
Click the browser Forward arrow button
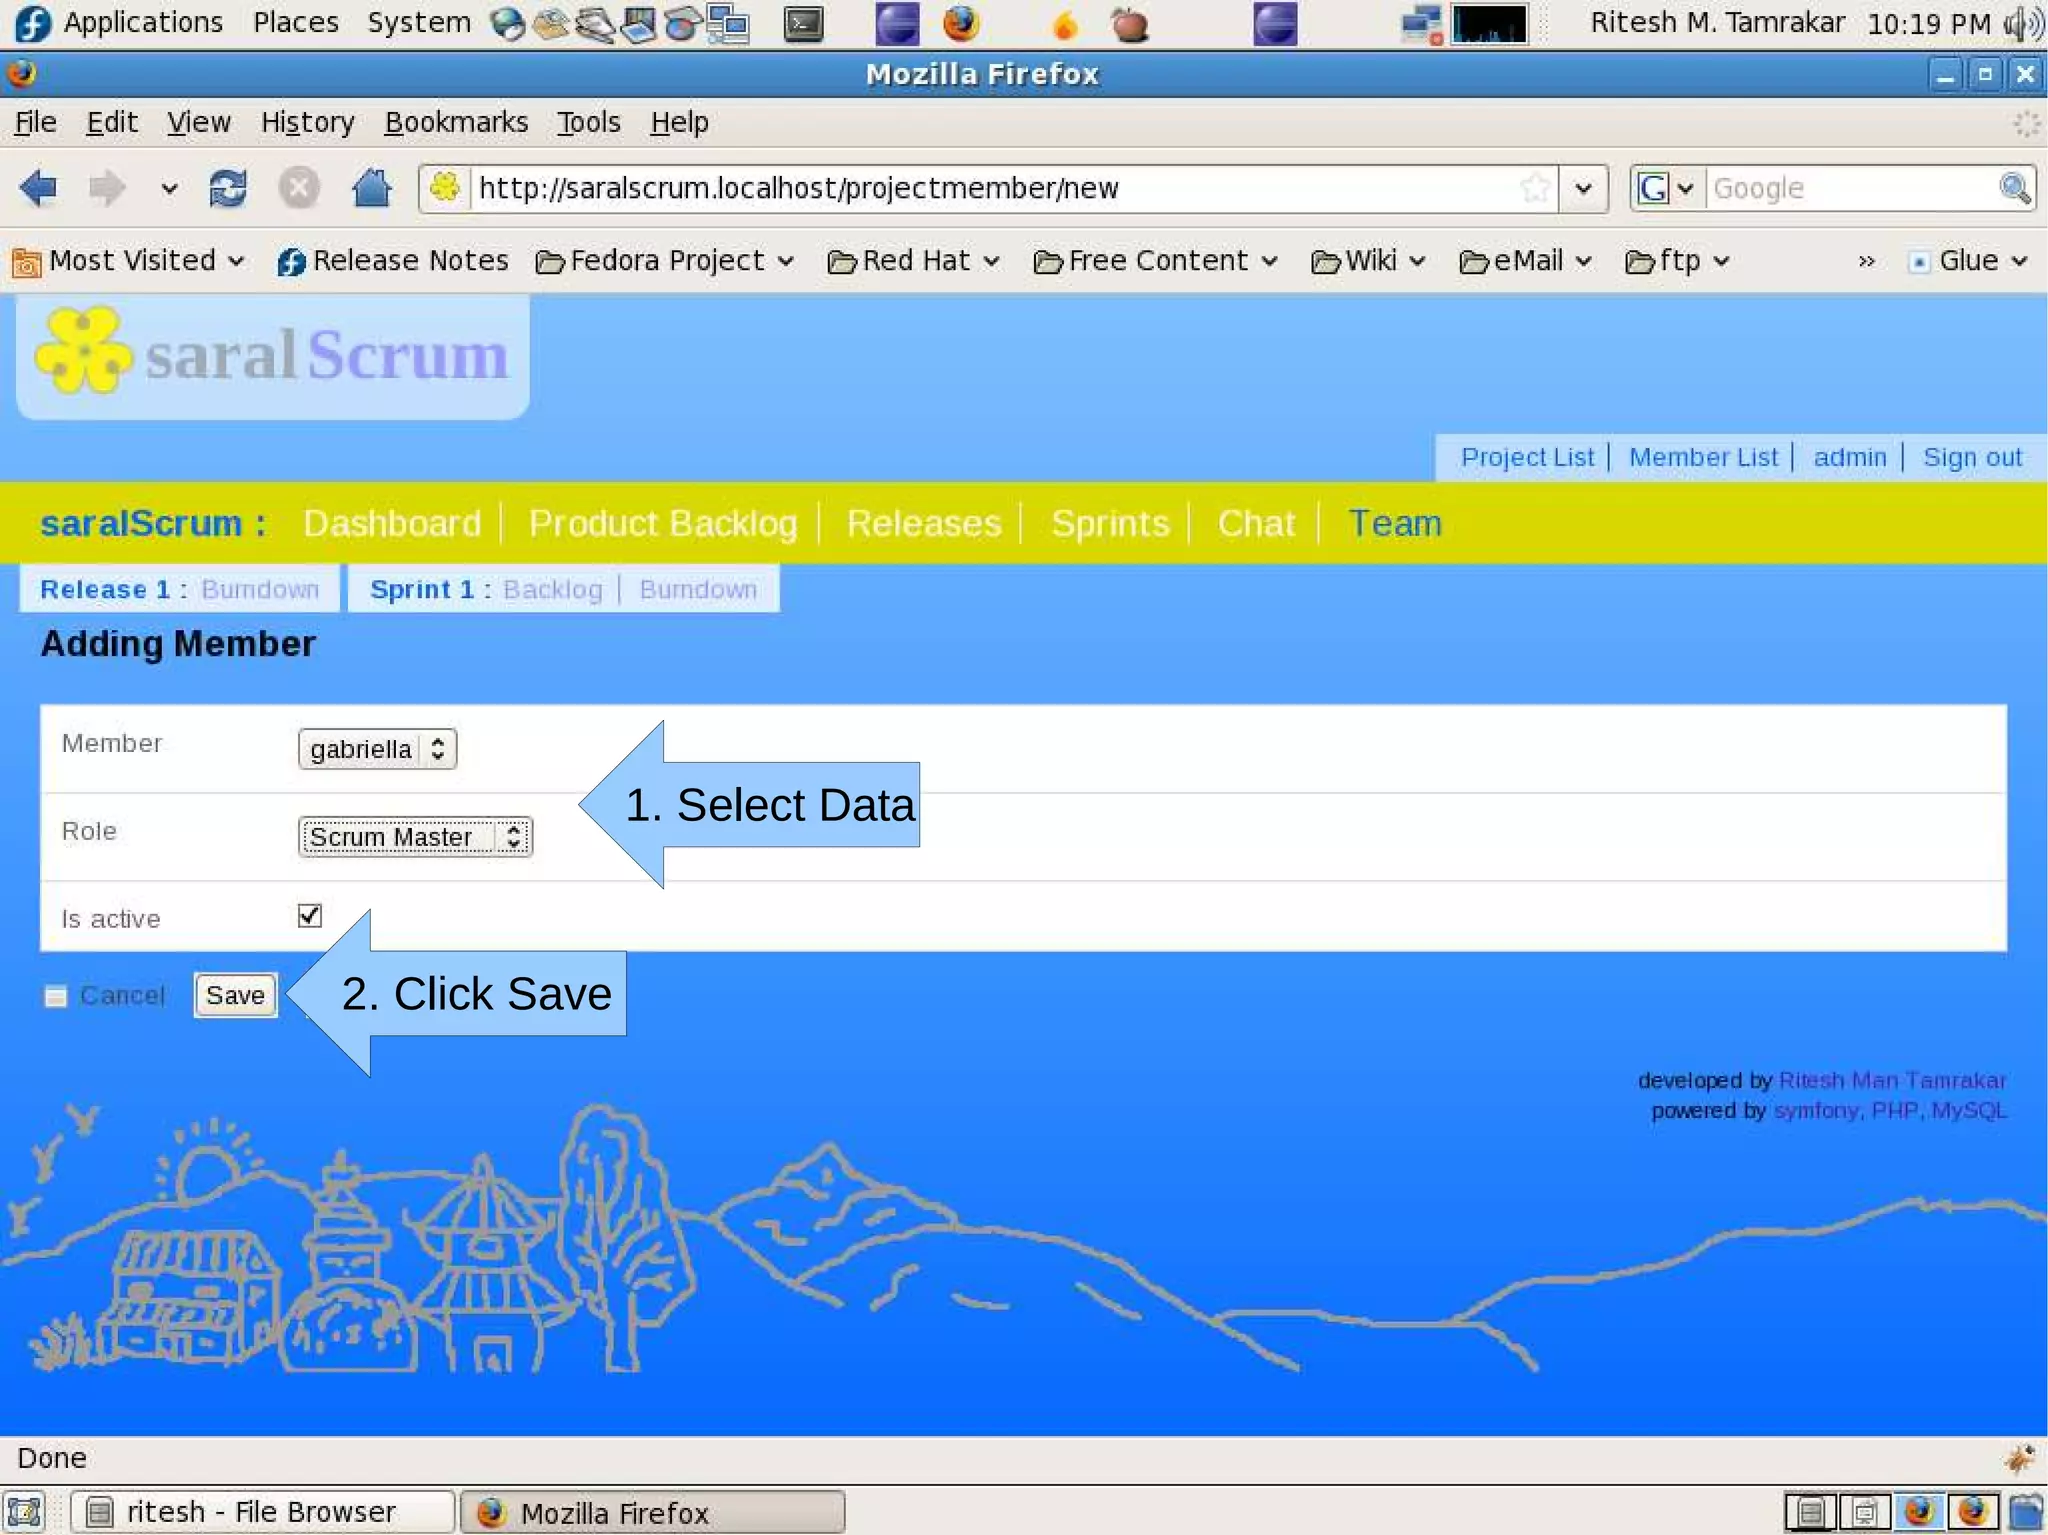pos(106,188)
